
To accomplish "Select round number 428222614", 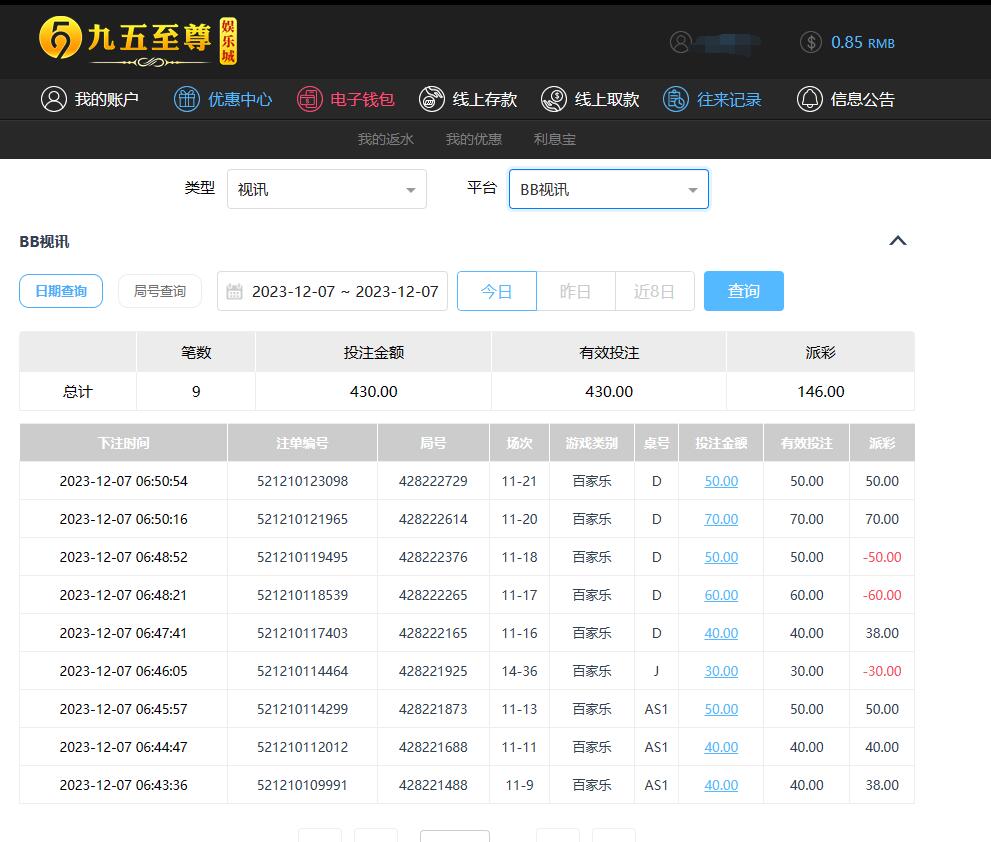I will 433,519.
